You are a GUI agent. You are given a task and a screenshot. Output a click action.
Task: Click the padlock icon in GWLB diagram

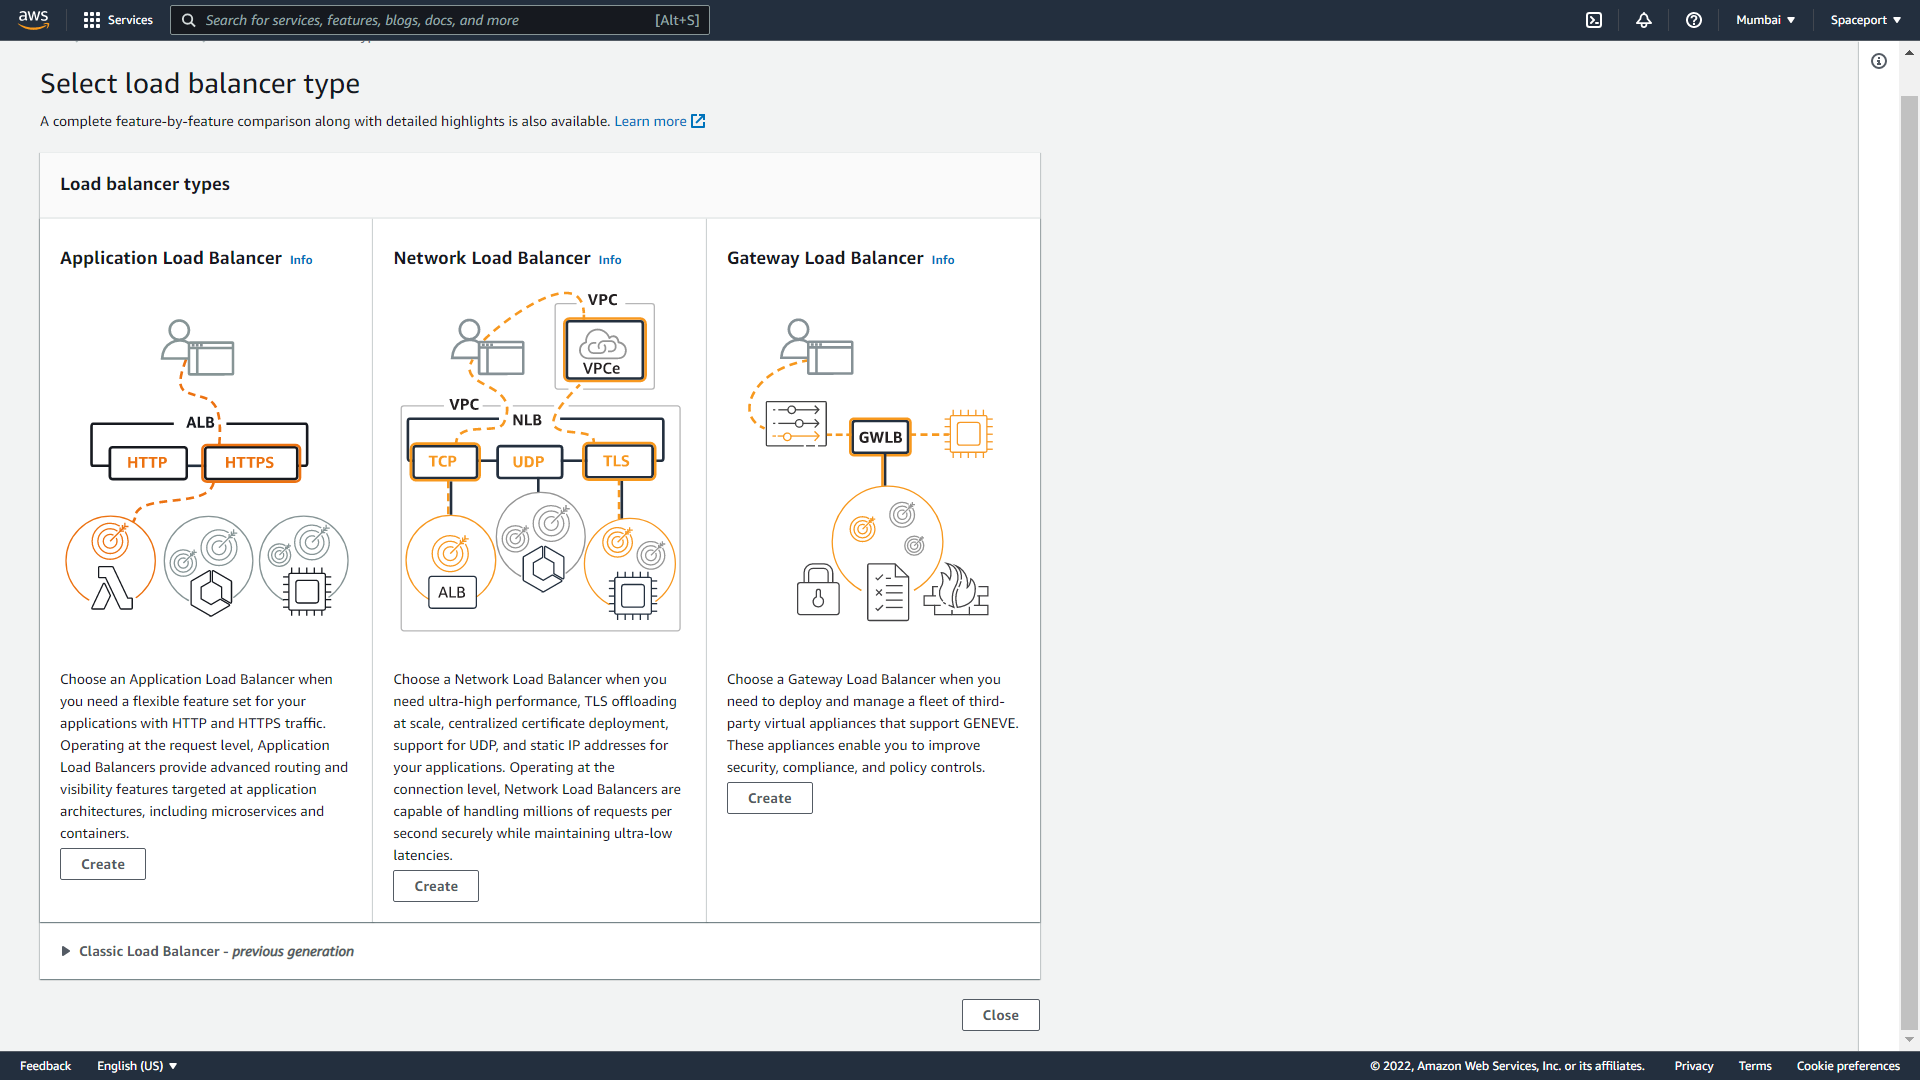coord(818,590)
